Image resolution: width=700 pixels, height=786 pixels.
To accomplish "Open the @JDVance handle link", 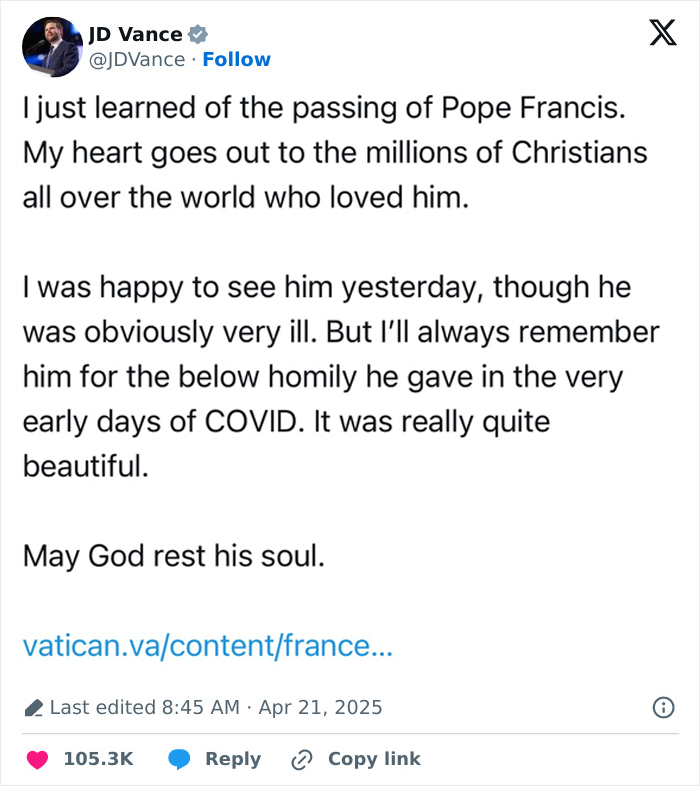I will pyautogui.click(x=137, y=60).
